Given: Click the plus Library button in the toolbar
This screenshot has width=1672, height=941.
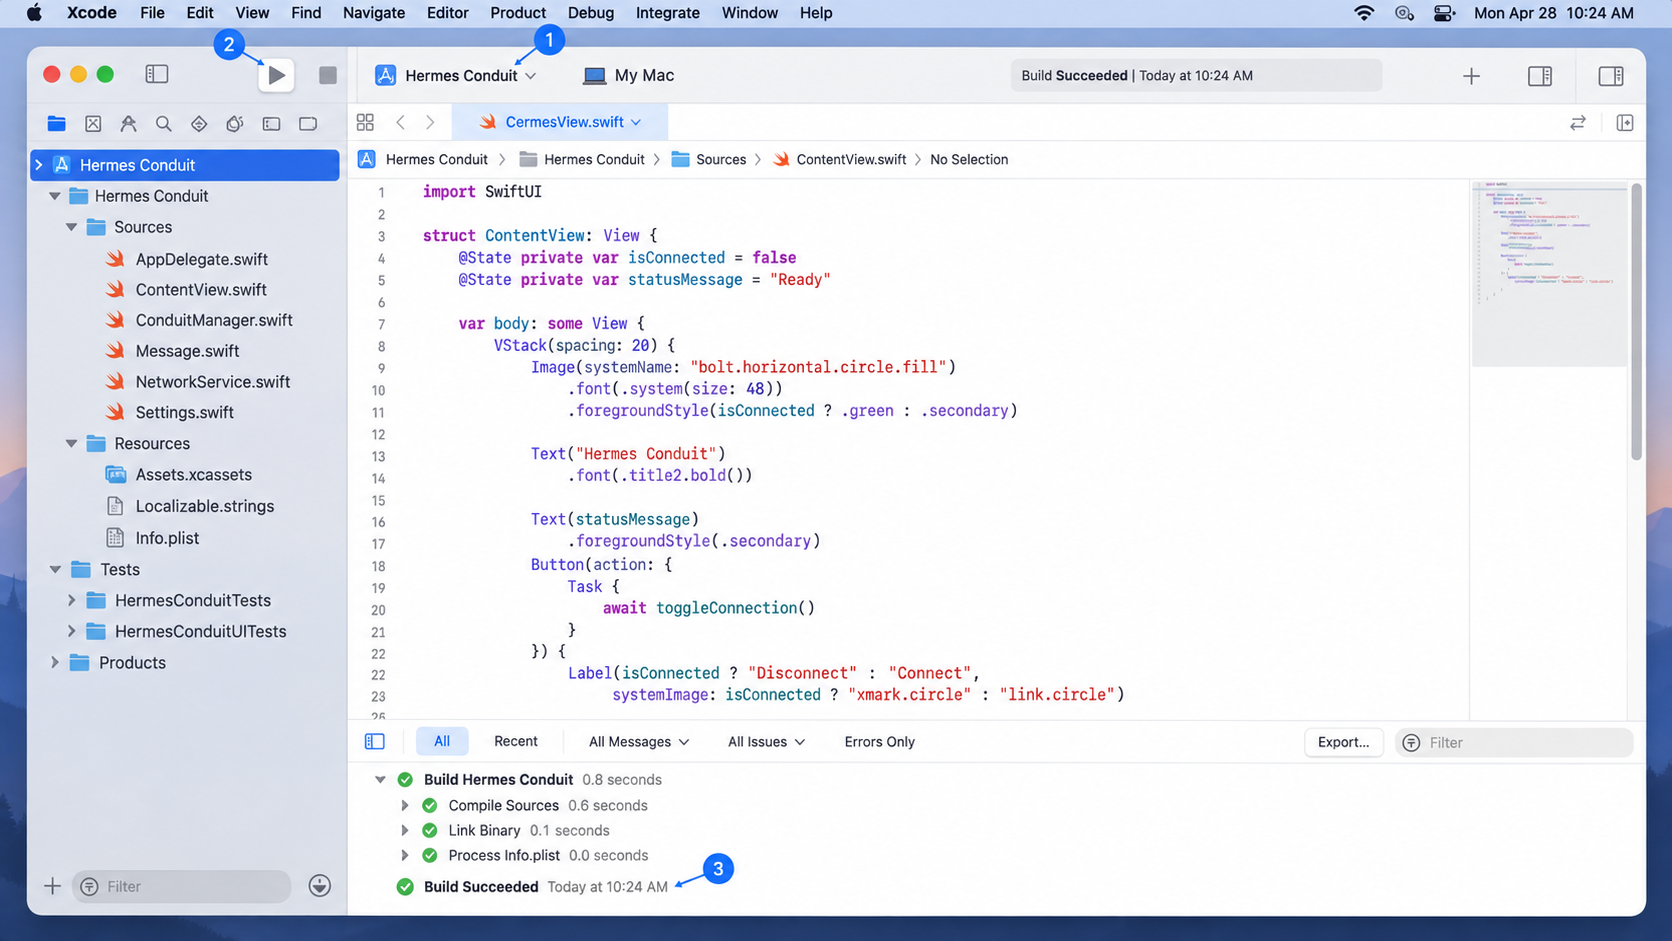Looking at the screenshot, I should pyautogui.click(x=1471, y=76).
